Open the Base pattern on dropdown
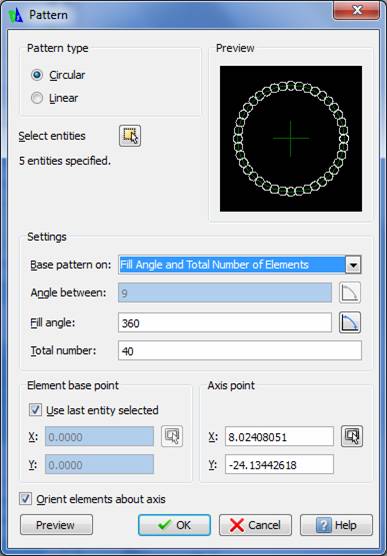Image resolution: width=387 pixels, height=556 pixels. pyautogui.click(x=353, y=265)
